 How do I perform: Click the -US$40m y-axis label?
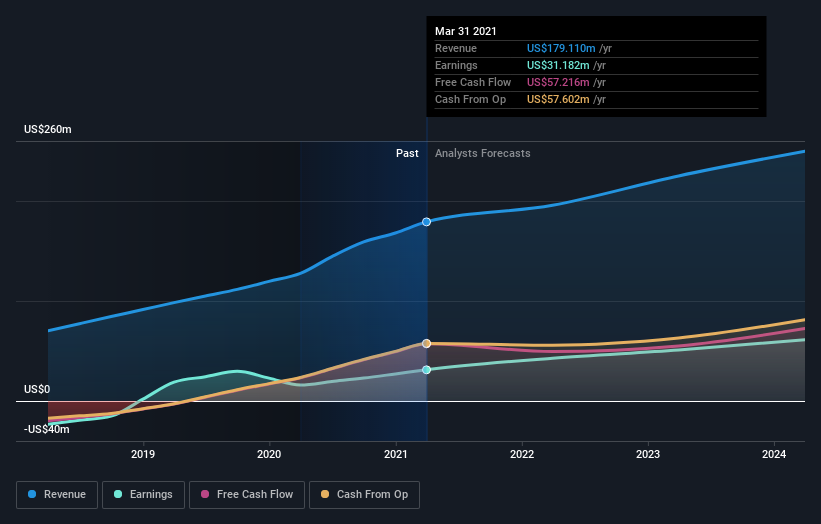point(47,429)
